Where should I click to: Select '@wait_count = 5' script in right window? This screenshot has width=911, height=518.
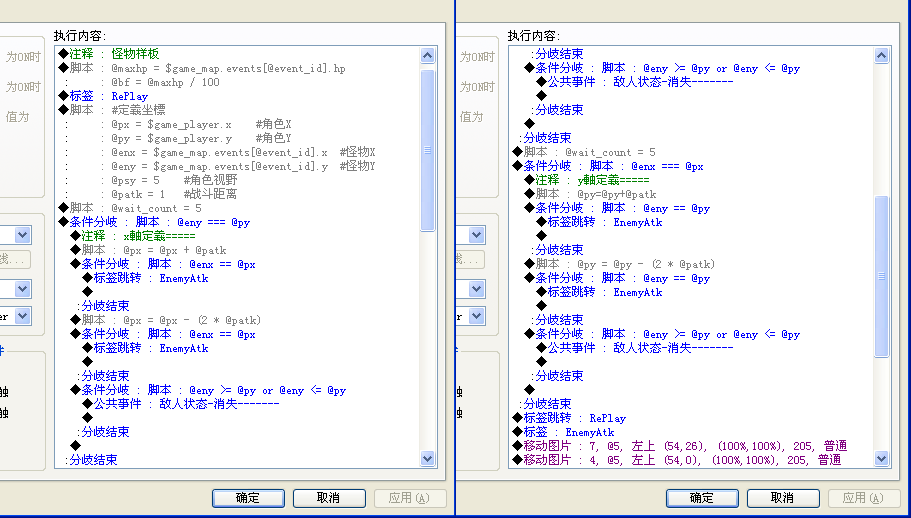click(x=584, y=152)
